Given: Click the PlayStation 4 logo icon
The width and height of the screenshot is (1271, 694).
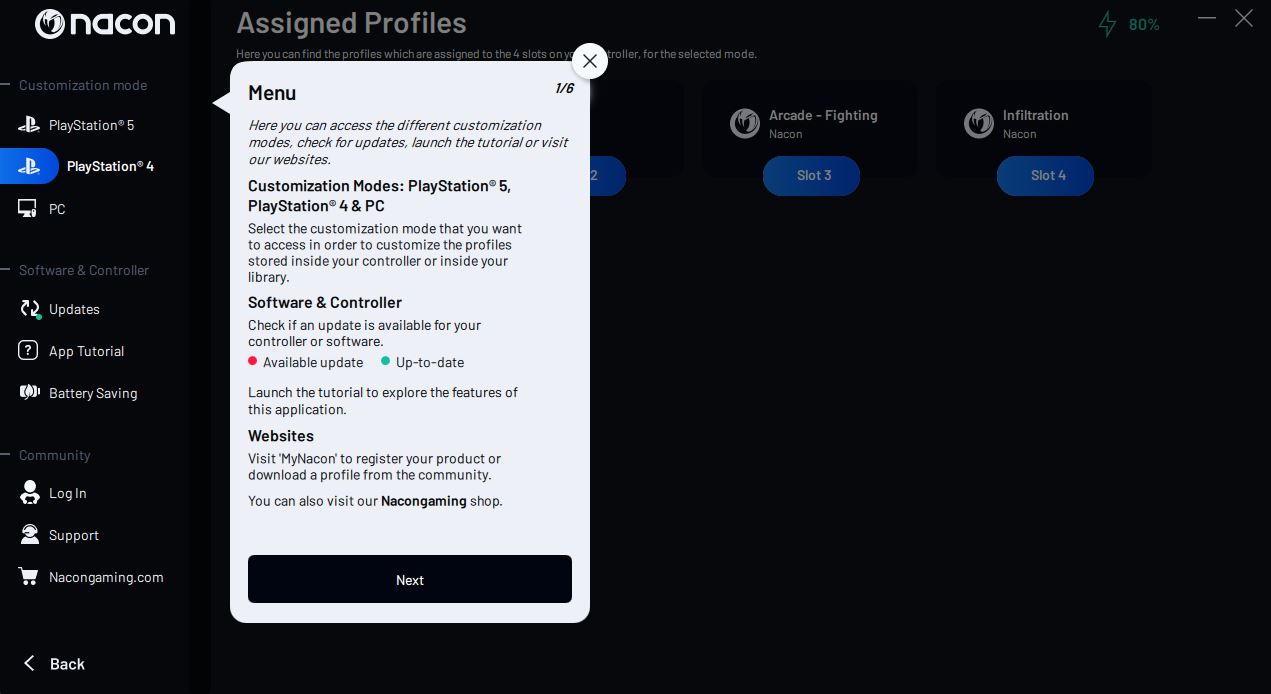Looking at the screenshot, I should tap(29, 166).
